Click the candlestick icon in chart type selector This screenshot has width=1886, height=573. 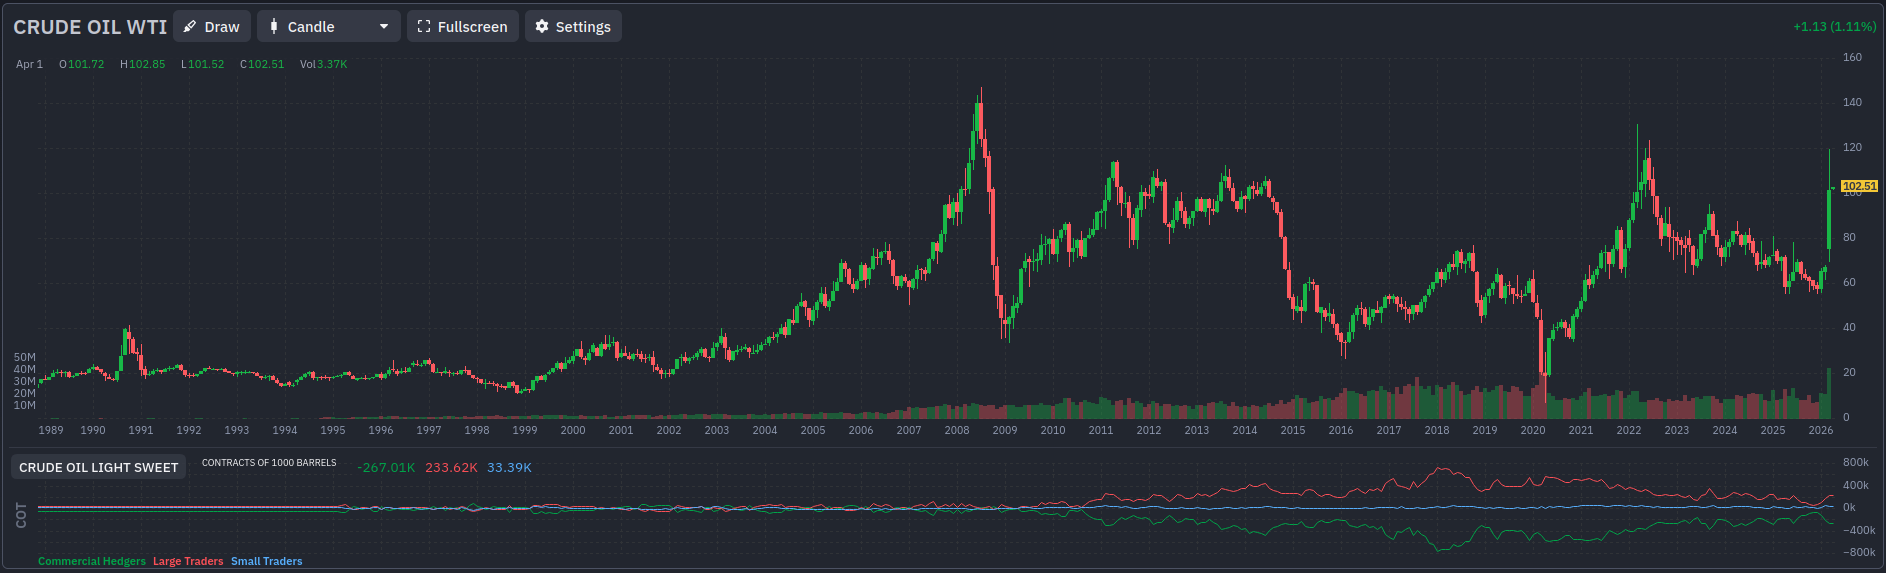274,27
